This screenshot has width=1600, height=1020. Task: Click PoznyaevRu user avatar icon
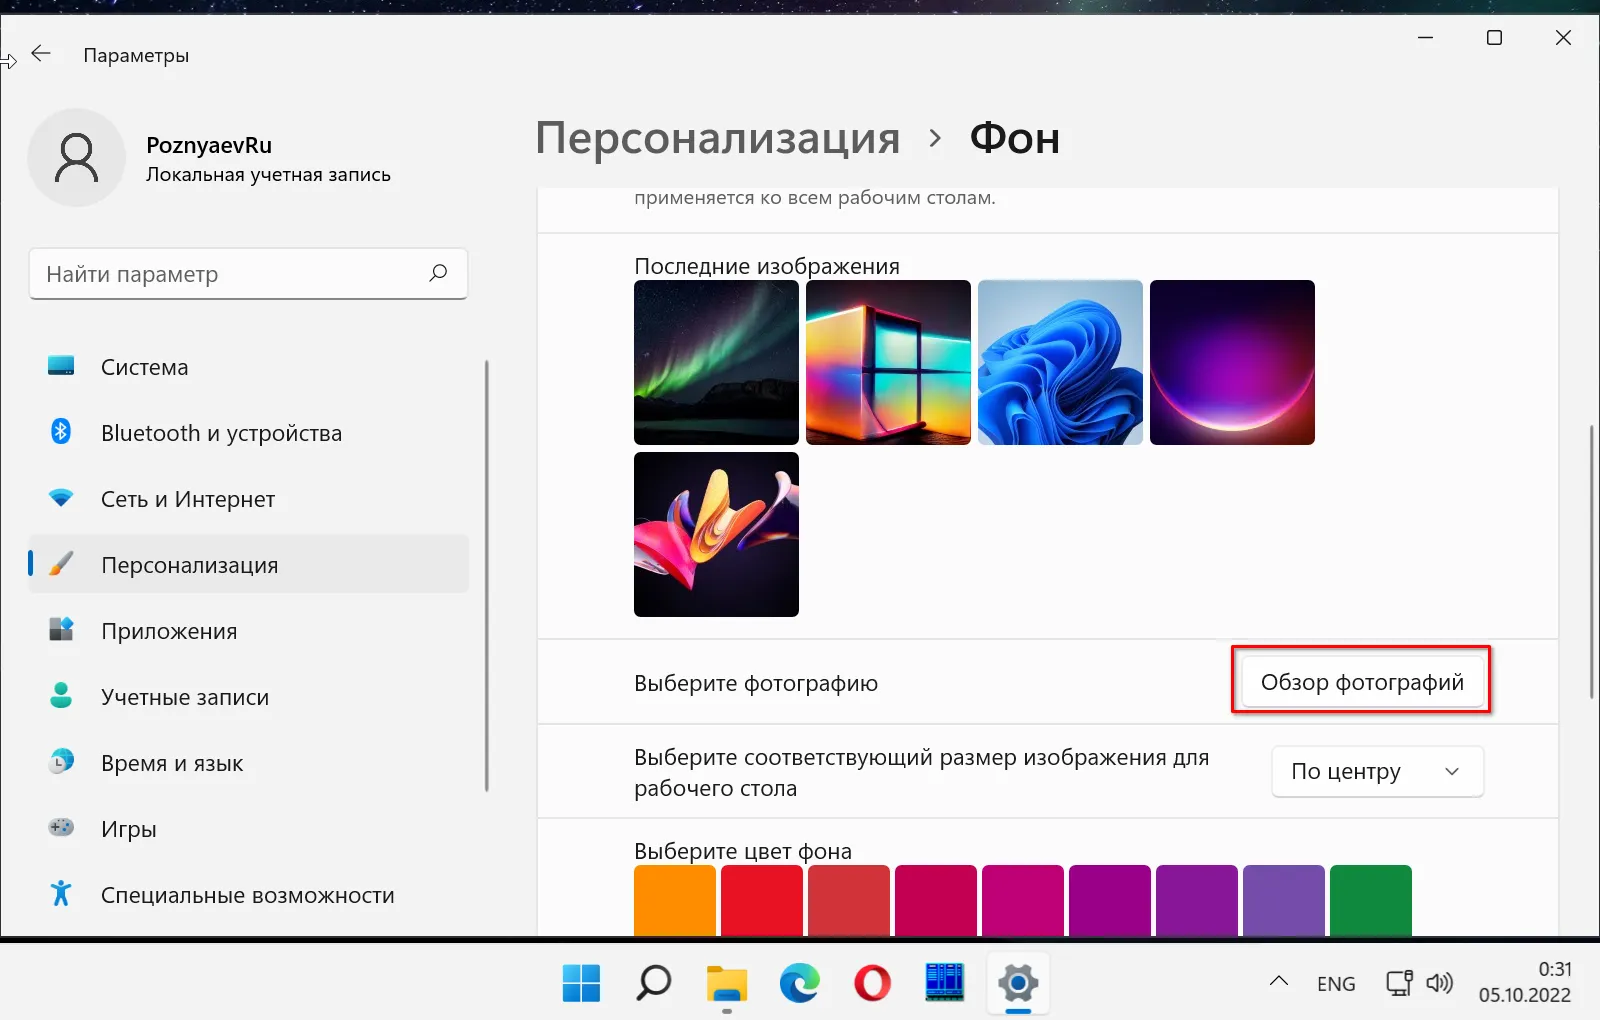click(x=77, y=158)
